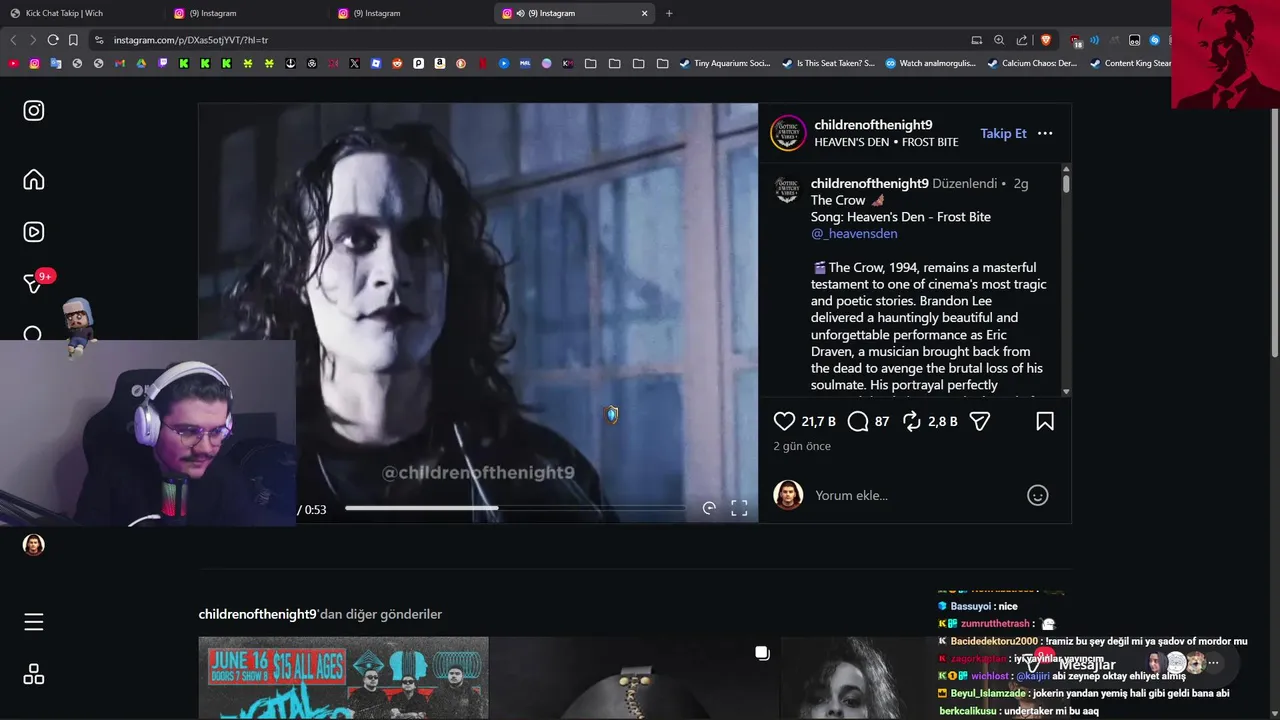The image size is (1280, 720).
Task: Click the commenter avatar beside Yorum ekle
Action: 788,495
